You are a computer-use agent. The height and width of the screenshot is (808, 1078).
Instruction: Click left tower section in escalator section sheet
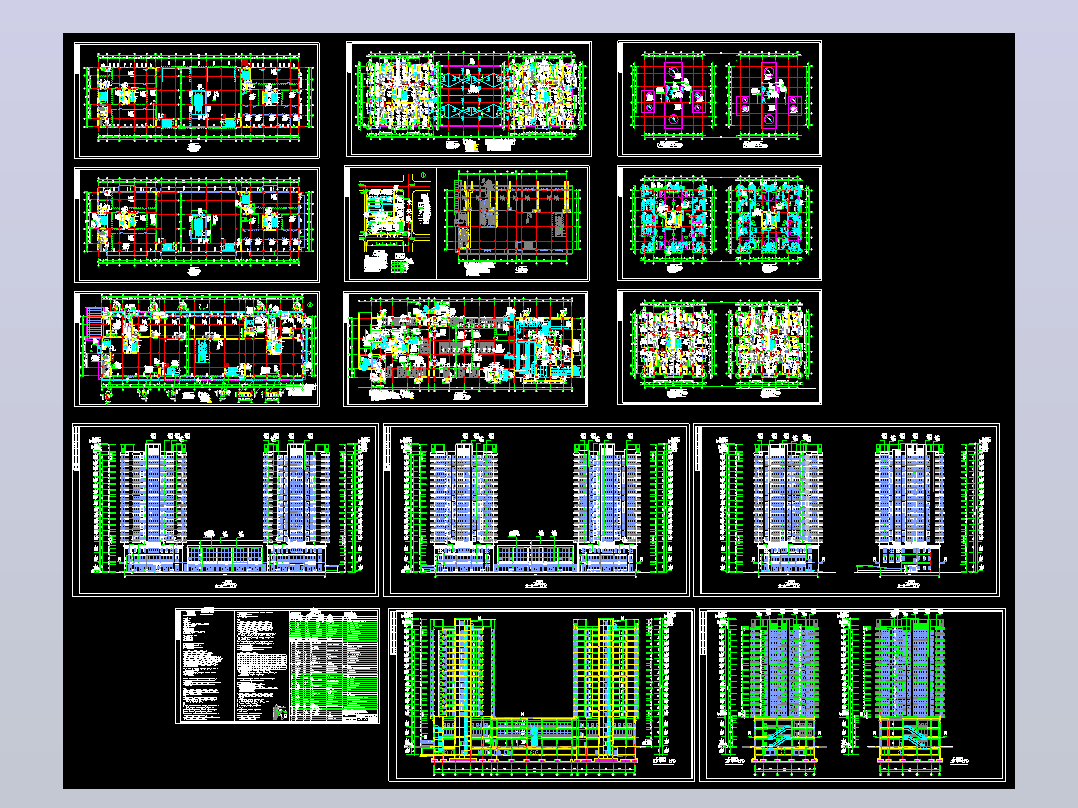(x=784, y=691)
